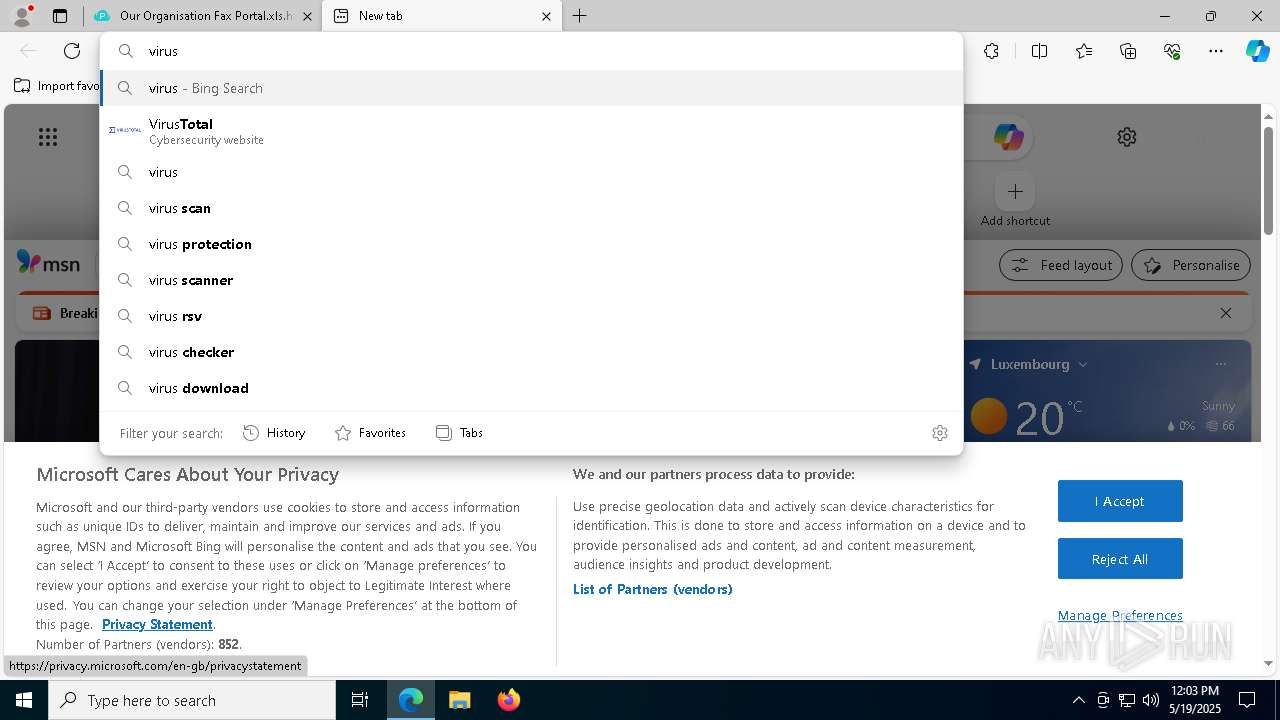Close the Breaking news banner

1226,313
